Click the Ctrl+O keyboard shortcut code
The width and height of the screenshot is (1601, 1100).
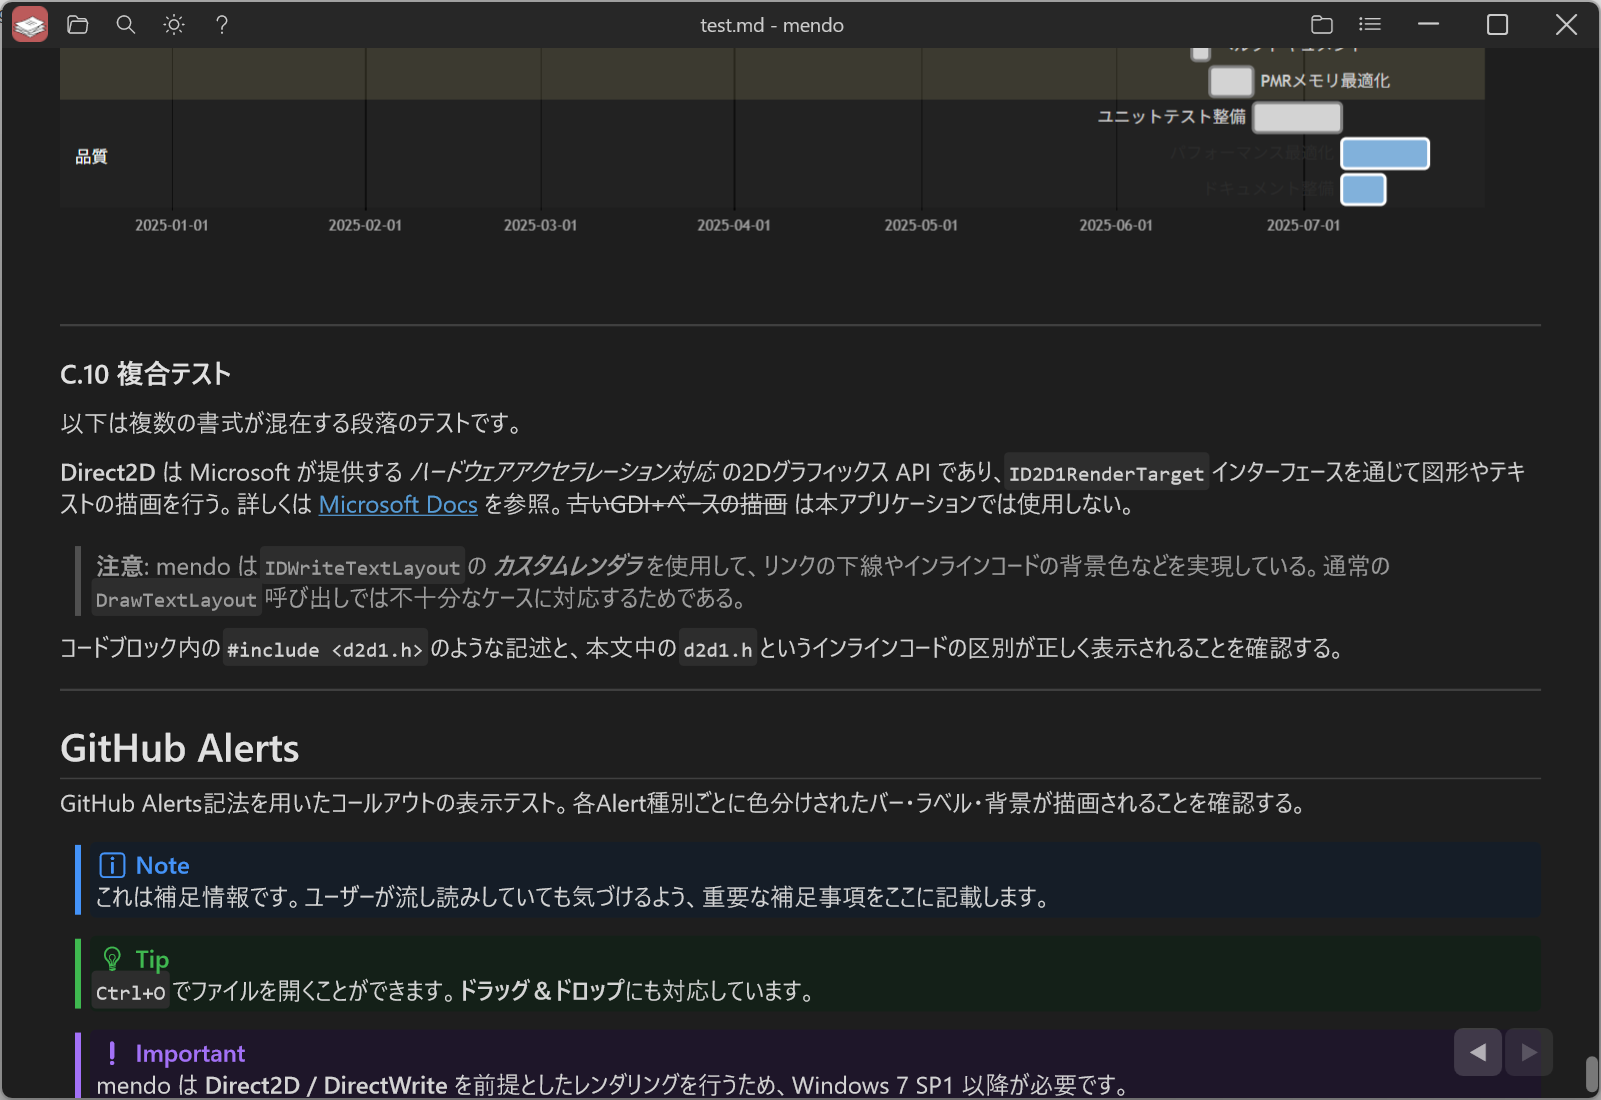click(x=130, y=993)
